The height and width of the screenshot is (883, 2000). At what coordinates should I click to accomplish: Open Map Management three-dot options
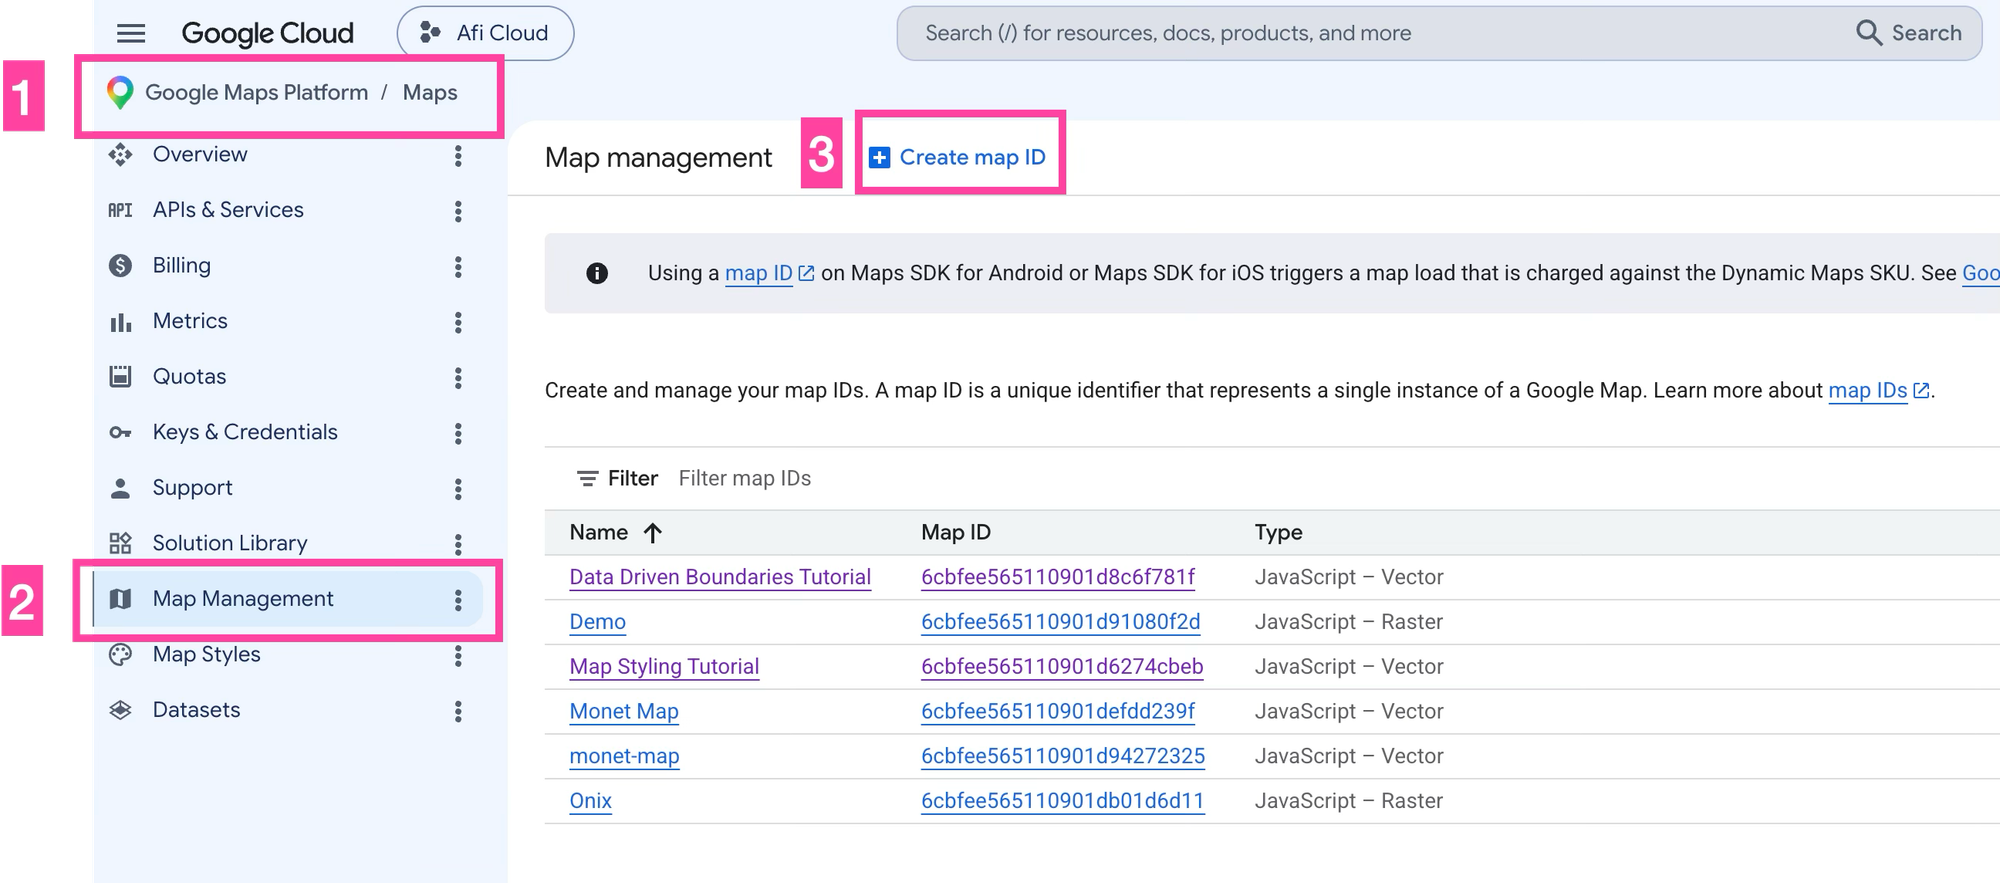pos(458,599)
